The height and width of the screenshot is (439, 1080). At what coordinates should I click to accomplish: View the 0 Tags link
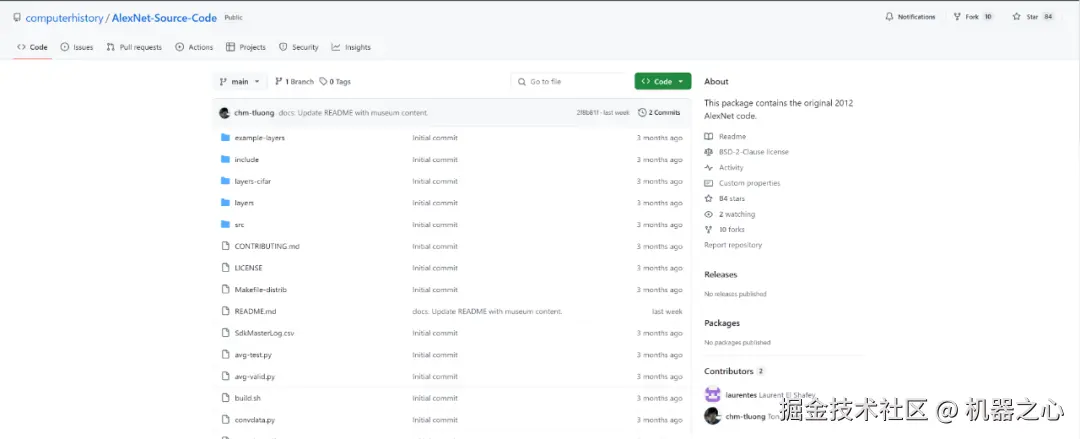pos(335,81)
